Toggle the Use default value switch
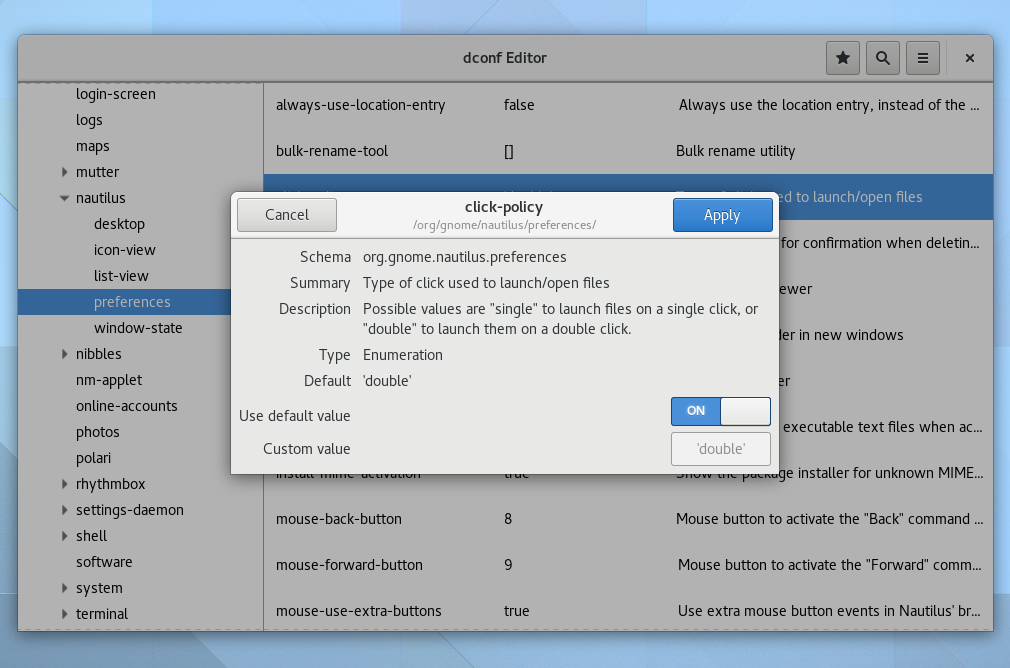This screenshot has width=1010, height=668. coord(721,411)
